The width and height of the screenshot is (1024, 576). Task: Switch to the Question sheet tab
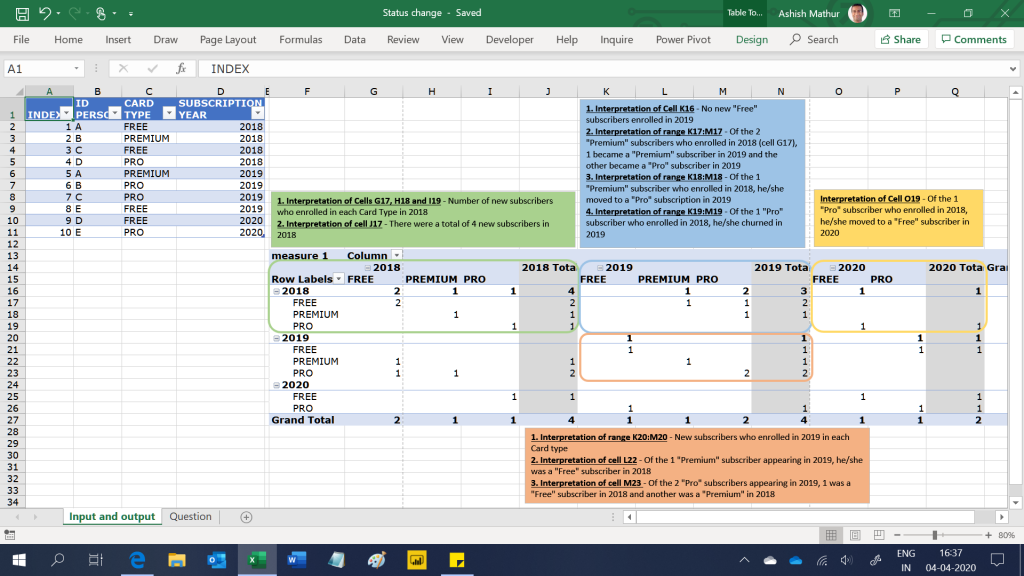[x=190, y=517]
